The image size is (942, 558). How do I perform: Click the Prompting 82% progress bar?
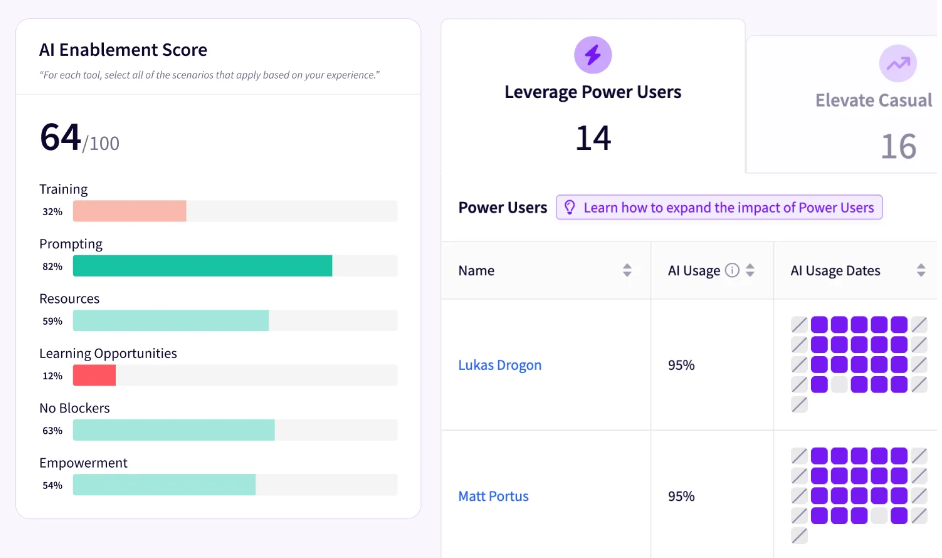click(235, 265)
